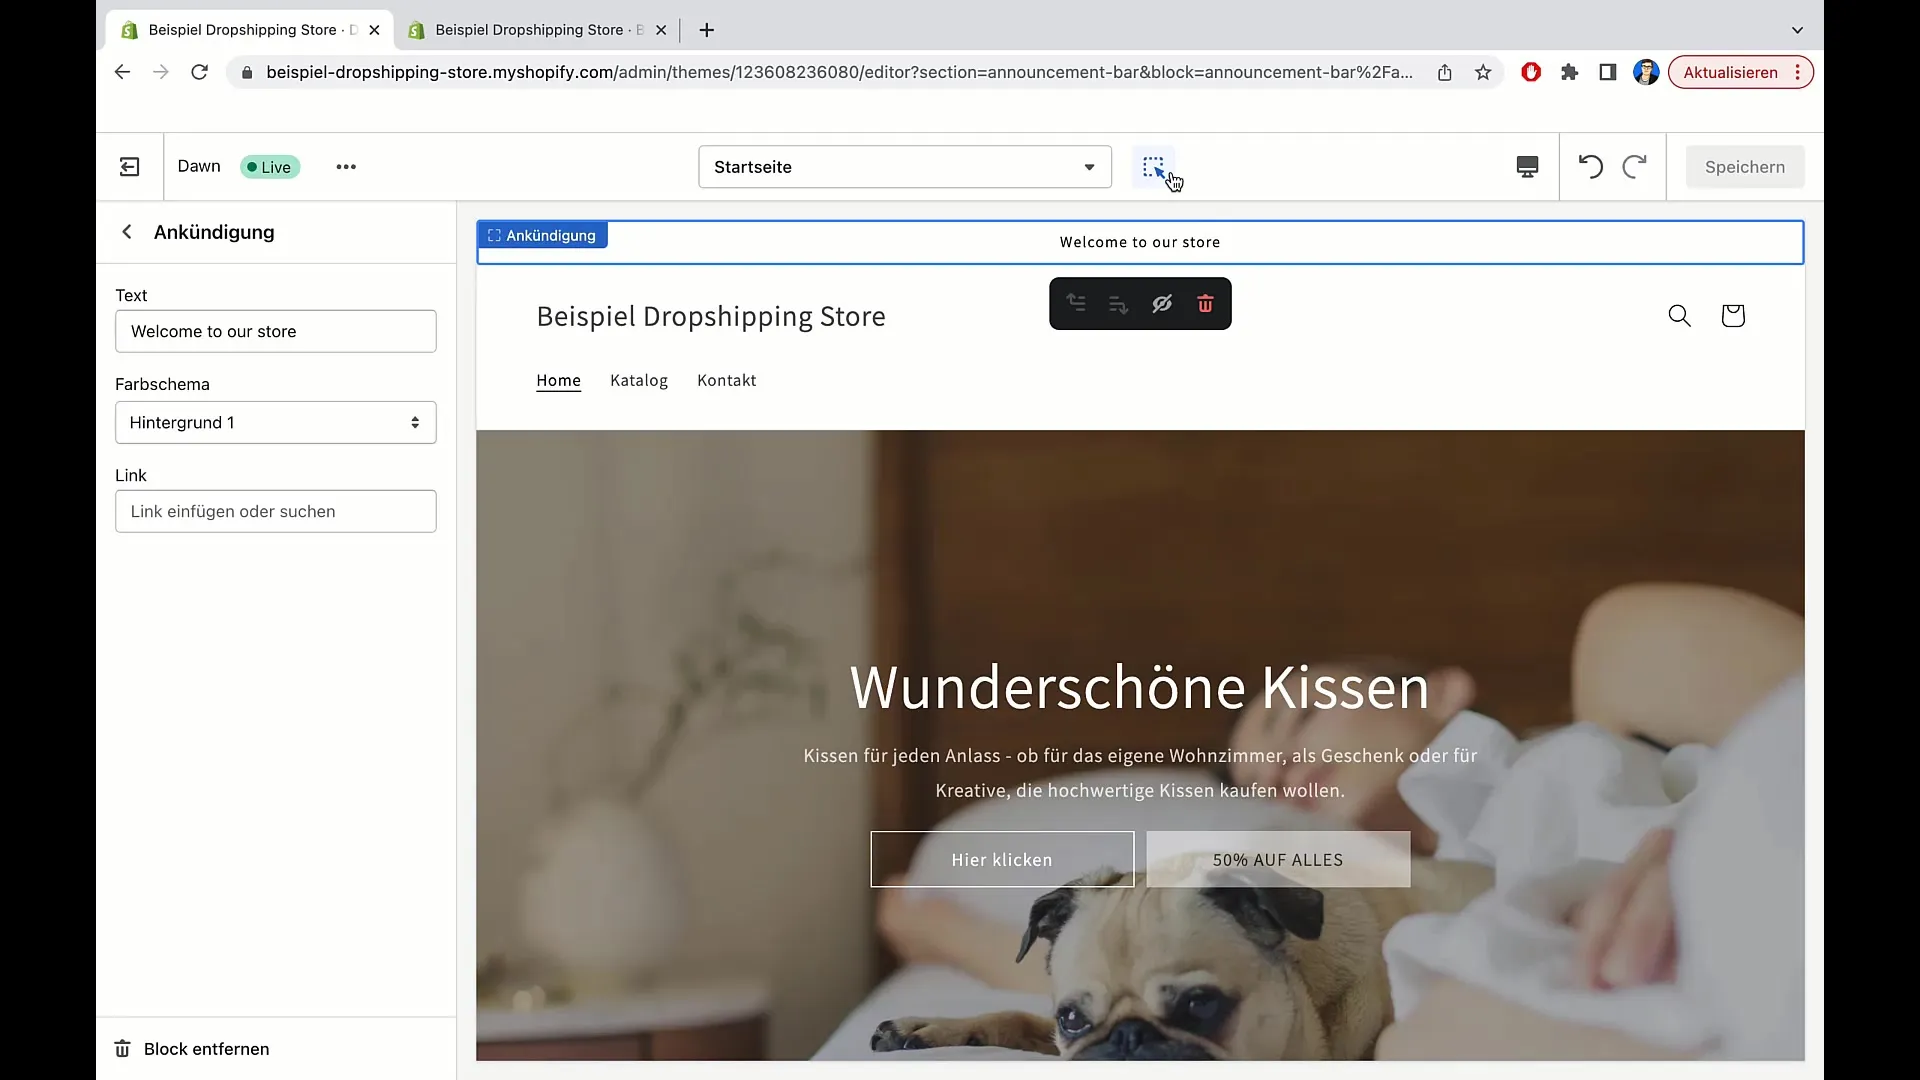
Task: Click the drag-reorder icon on announcement bar
Action: tap(1075, 303)
